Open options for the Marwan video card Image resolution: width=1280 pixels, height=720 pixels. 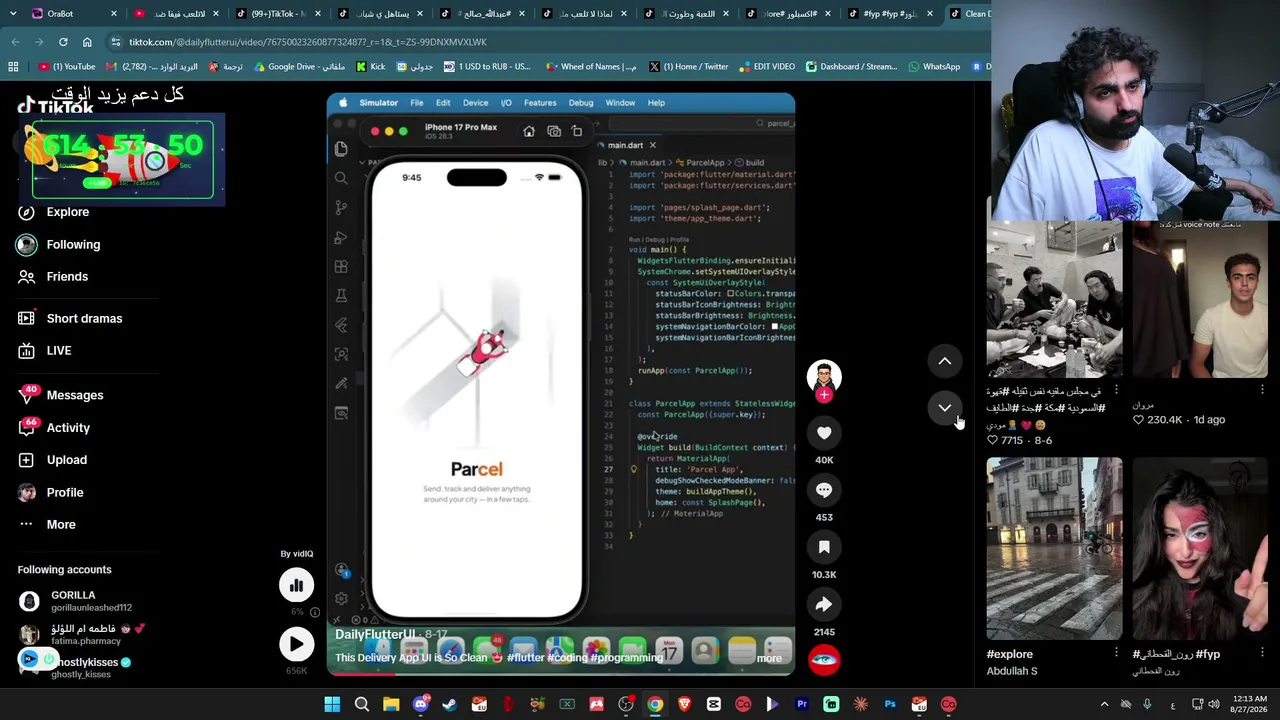pos(1262,390)
